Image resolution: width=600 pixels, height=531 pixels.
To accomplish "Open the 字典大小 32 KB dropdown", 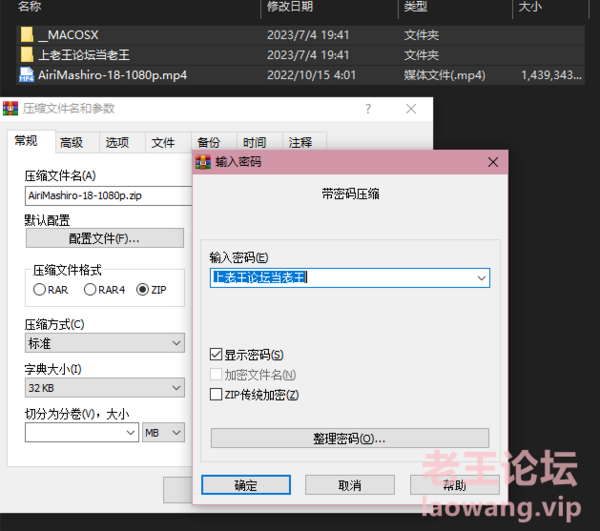I will [105, 388].
